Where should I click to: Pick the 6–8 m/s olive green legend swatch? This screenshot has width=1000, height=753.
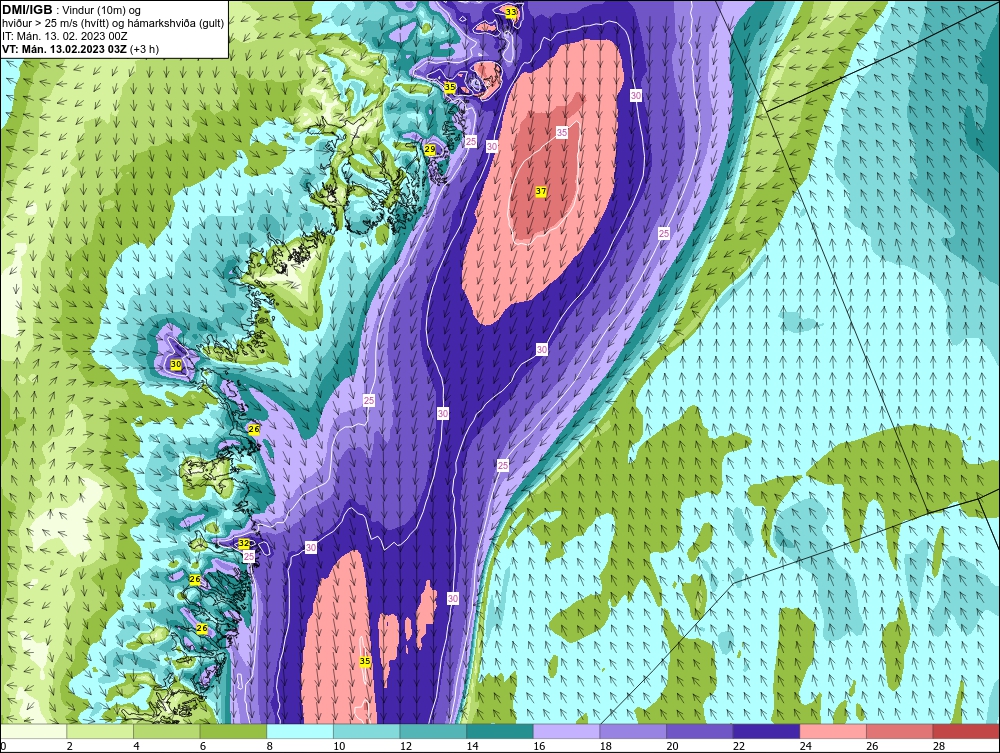[x=233, y=731]
